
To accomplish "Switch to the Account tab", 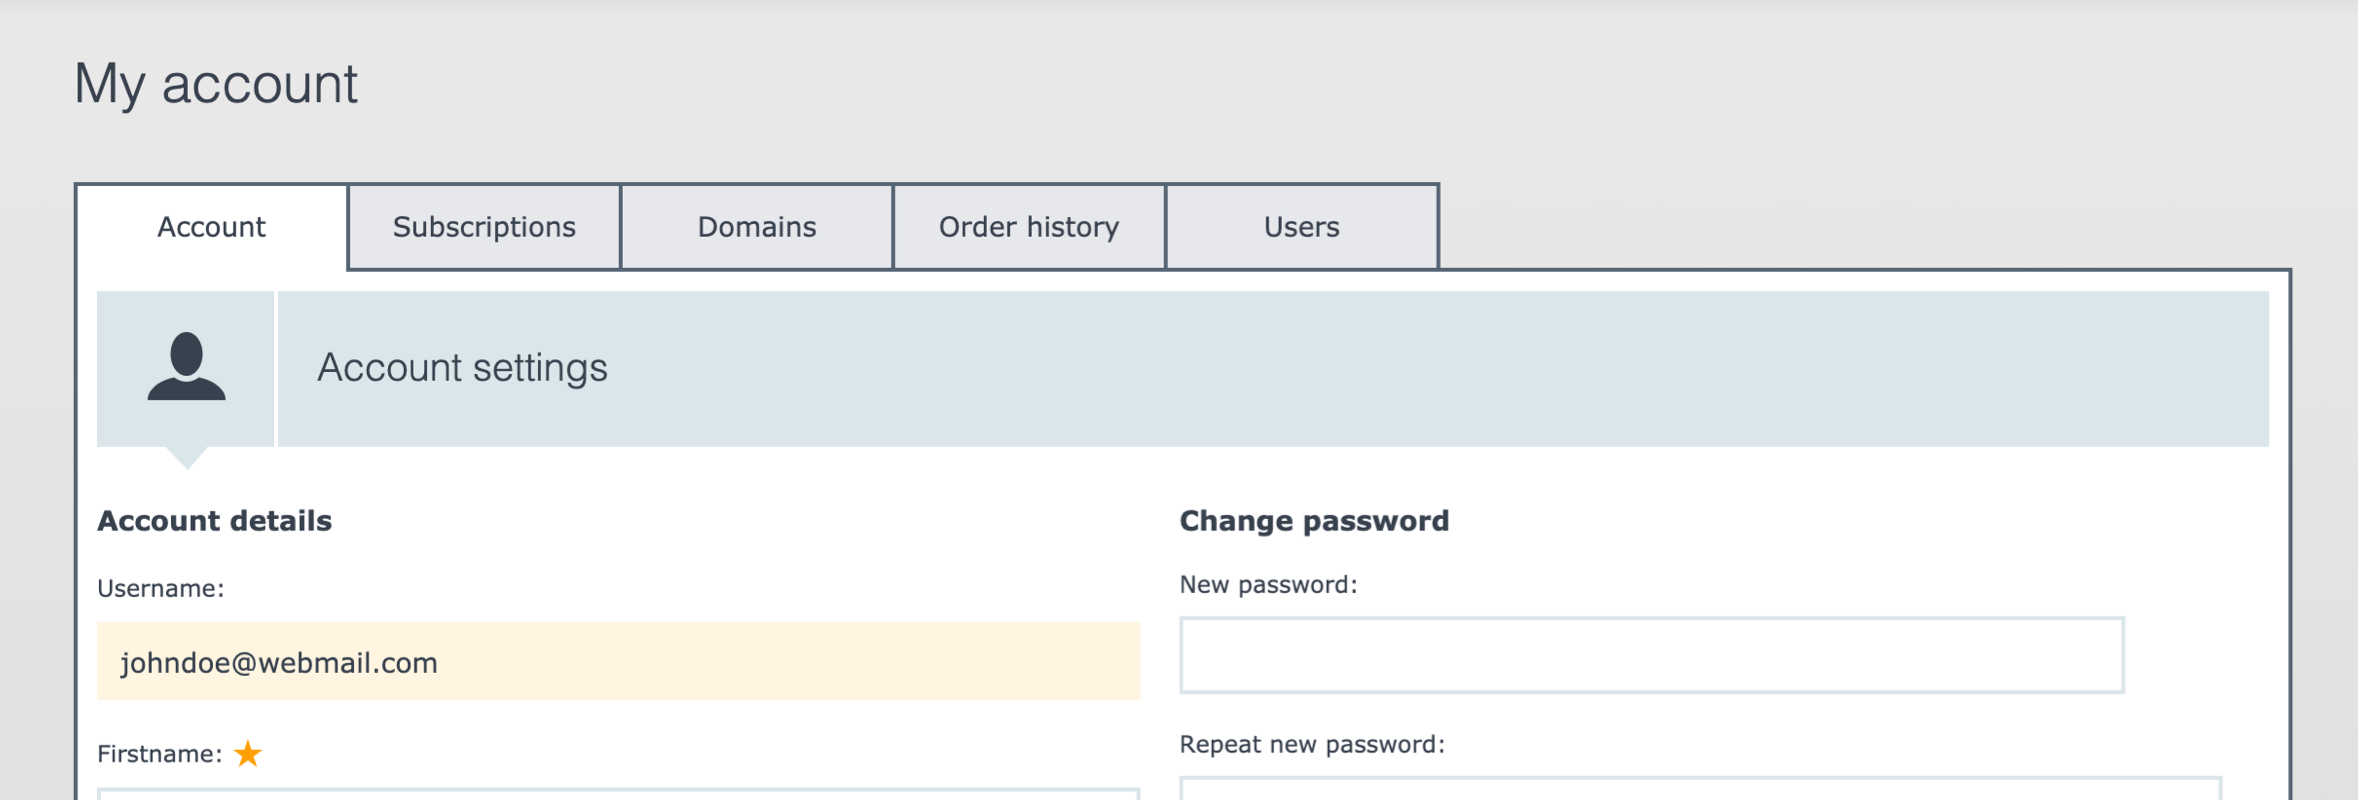I will pos(211,227).
